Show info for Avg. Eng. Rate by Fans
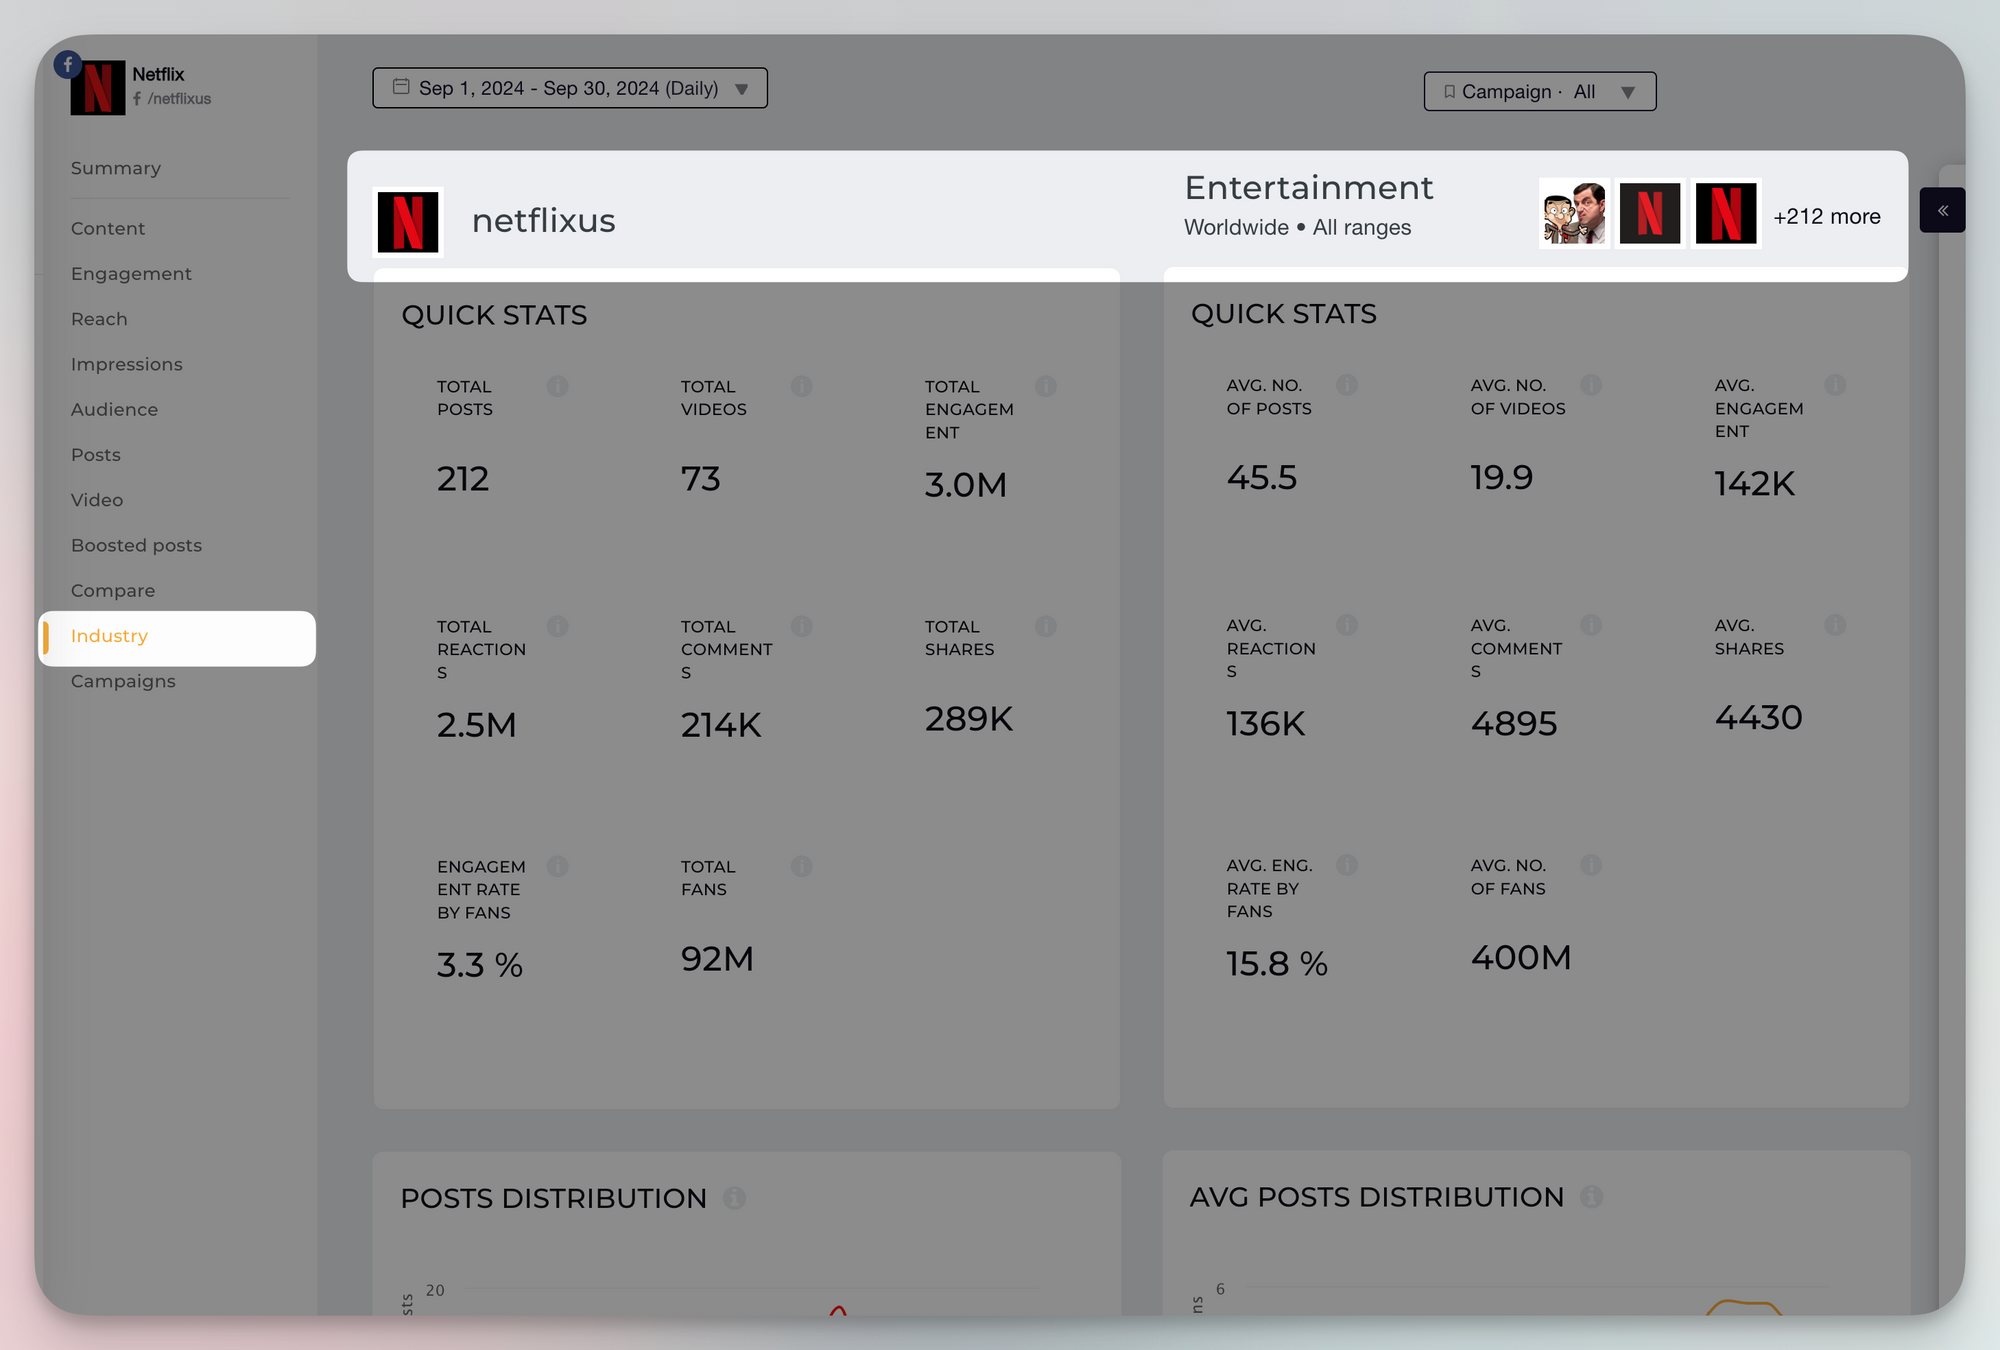 point(1348,865)
